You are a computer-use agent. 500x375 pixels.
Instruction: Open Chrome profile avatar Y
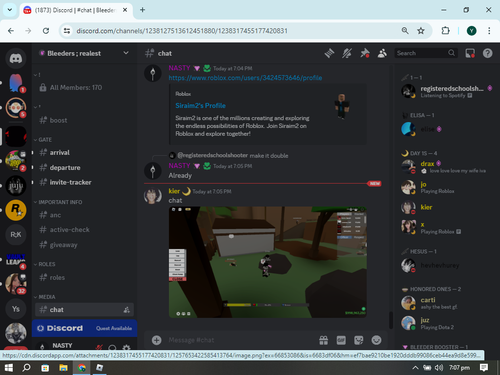471,31
